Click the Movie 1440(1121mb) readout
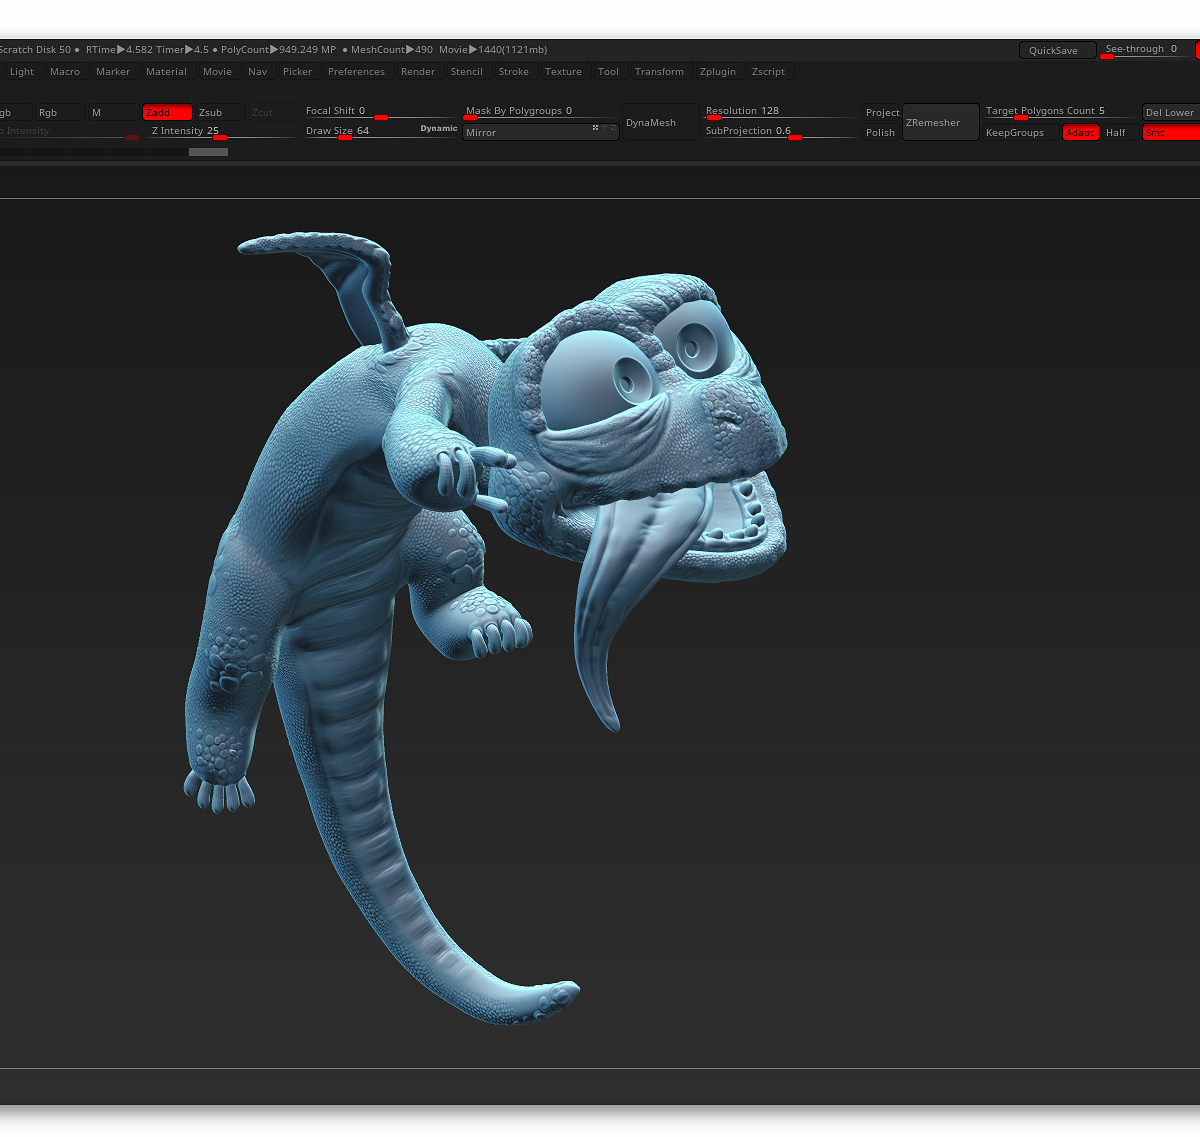The height and width of the screenshot is (1137, 1200). (x=493, y=50)
